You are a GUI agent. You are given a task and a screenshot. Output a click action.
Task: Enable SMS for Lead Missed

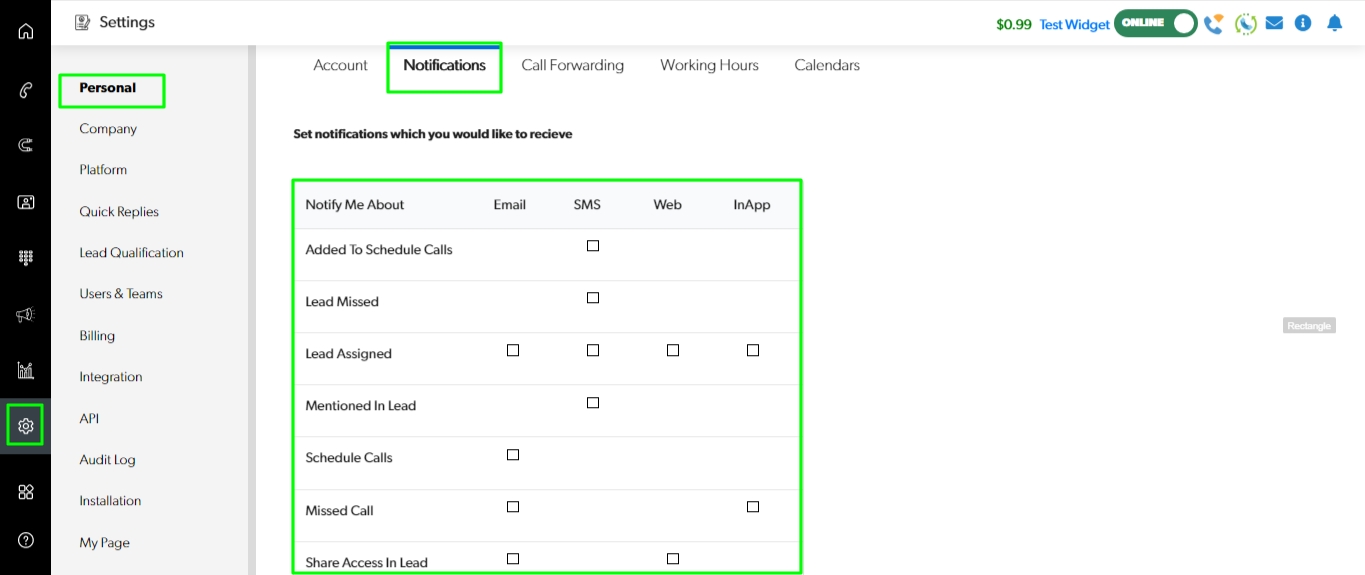point(593,298)
